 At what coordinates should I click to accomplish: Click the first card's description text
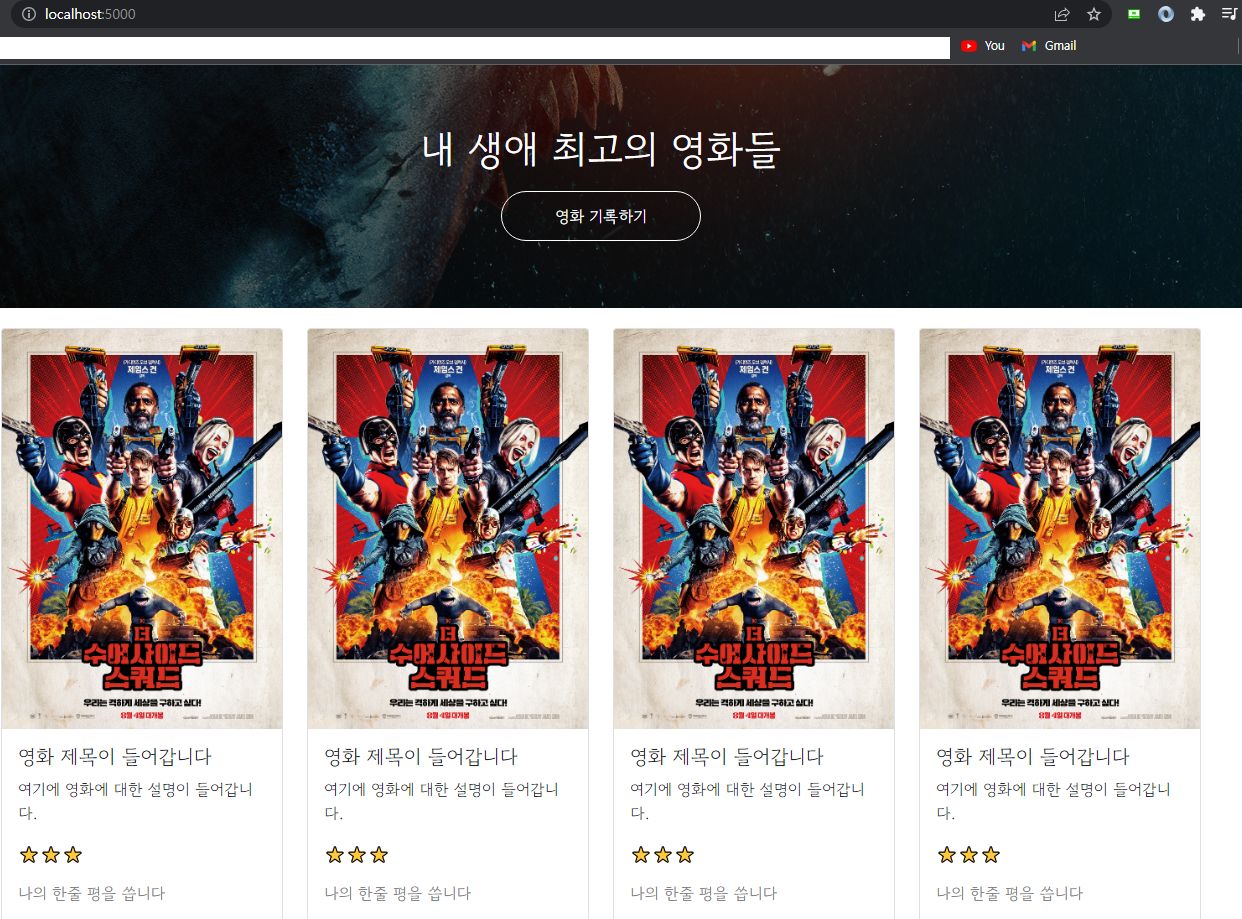(x=136, y=801)
